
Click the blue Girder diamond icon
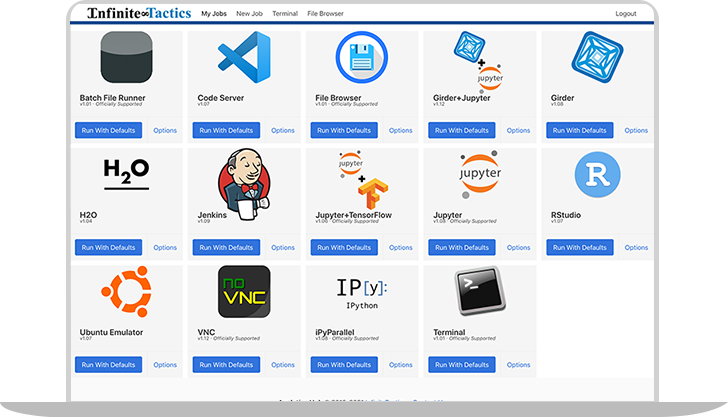pos(597,57)
